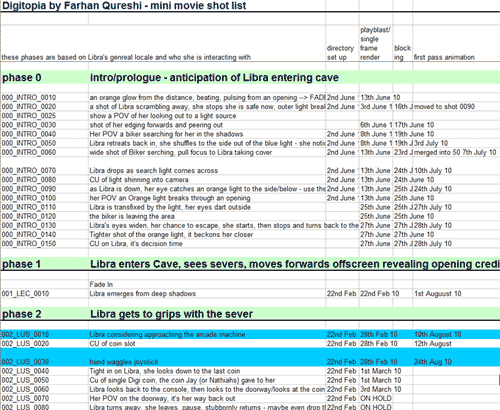Click the 'Fade In' cell

pyautogui.click(x=101, y=284)
